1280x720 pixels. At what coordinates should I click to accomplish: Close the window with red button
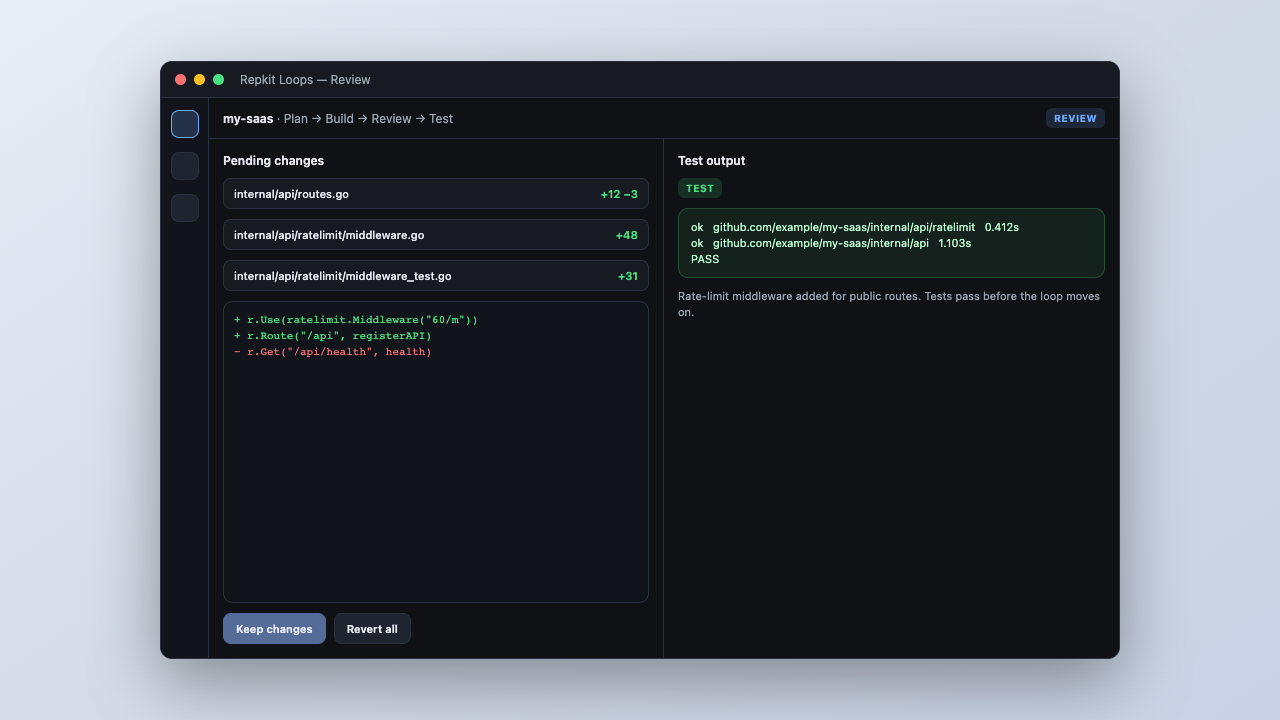[181, 80]
